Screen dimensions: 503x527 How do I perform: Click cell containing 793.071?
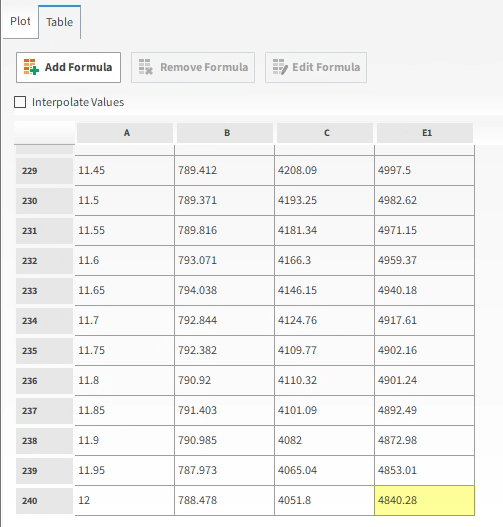[224, 260]
